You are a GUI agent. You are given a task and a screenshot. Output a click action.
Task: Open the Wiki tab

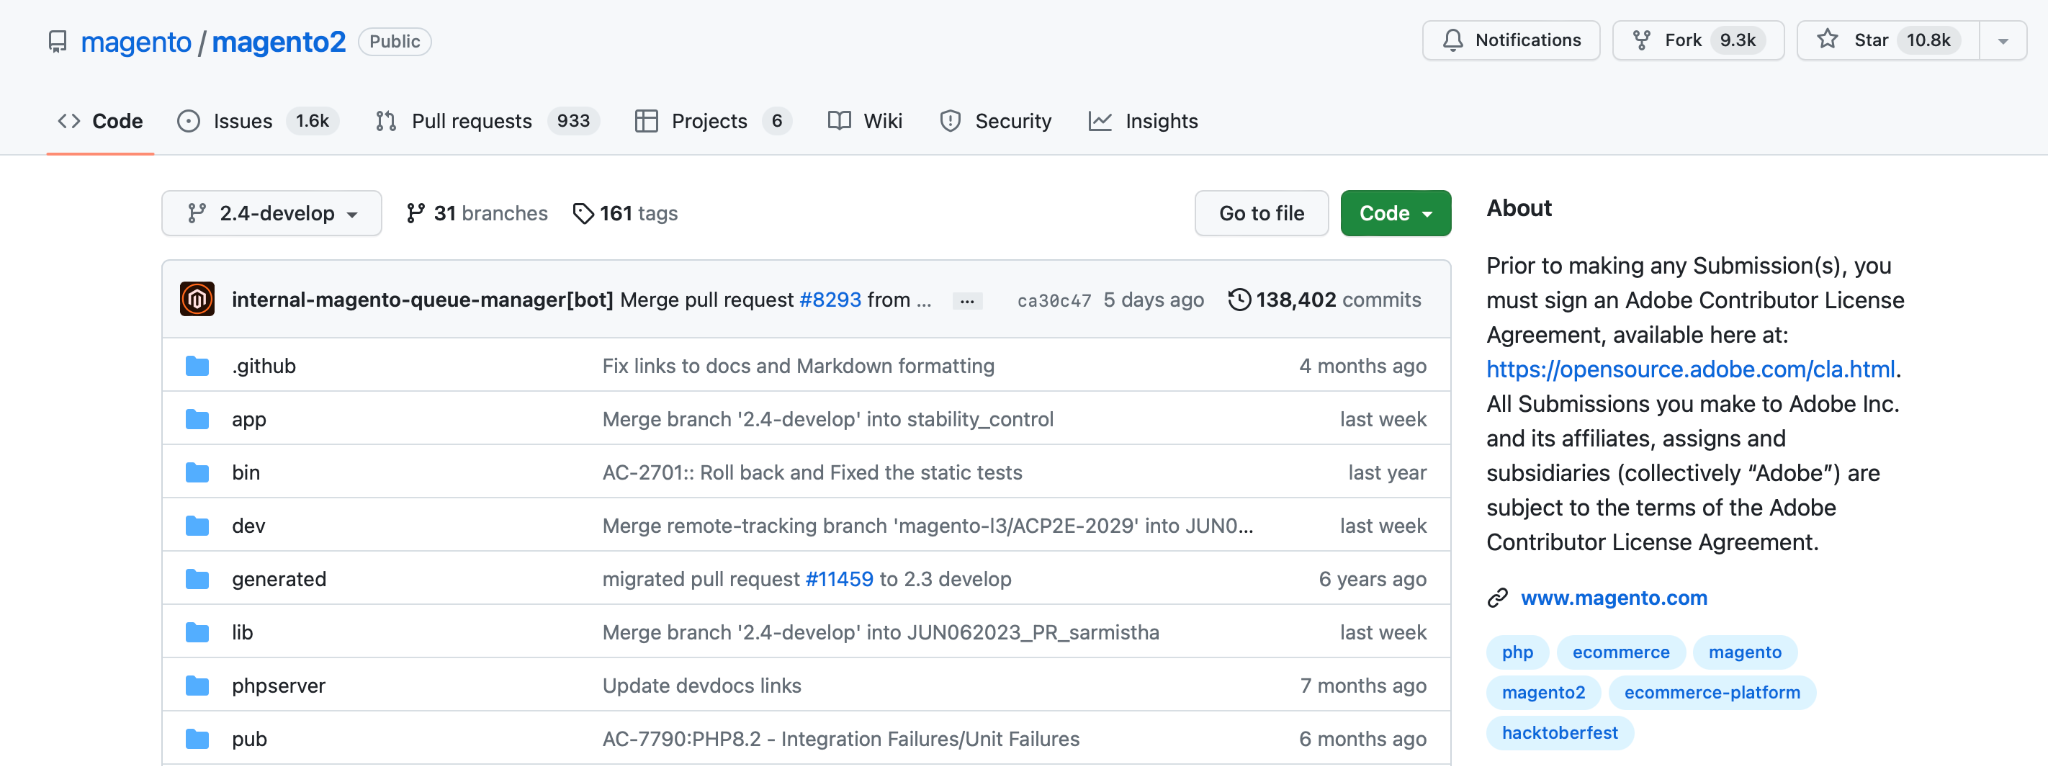865,121
